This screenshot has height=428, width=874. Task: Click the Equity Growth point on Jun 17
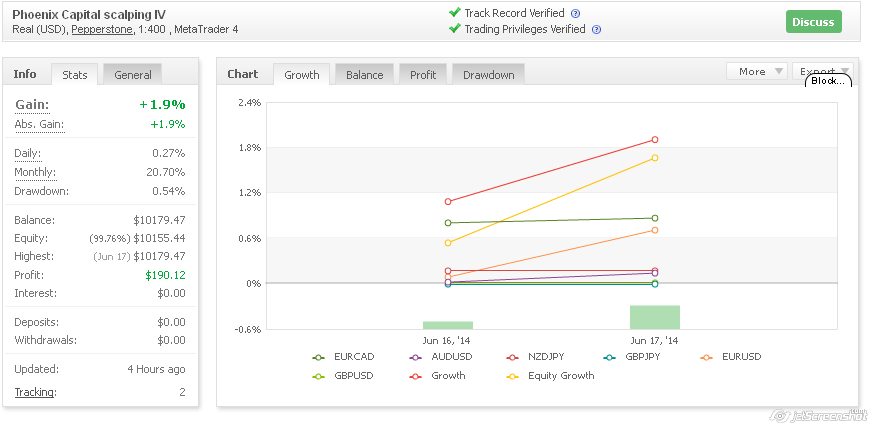(x=655, y=158)
